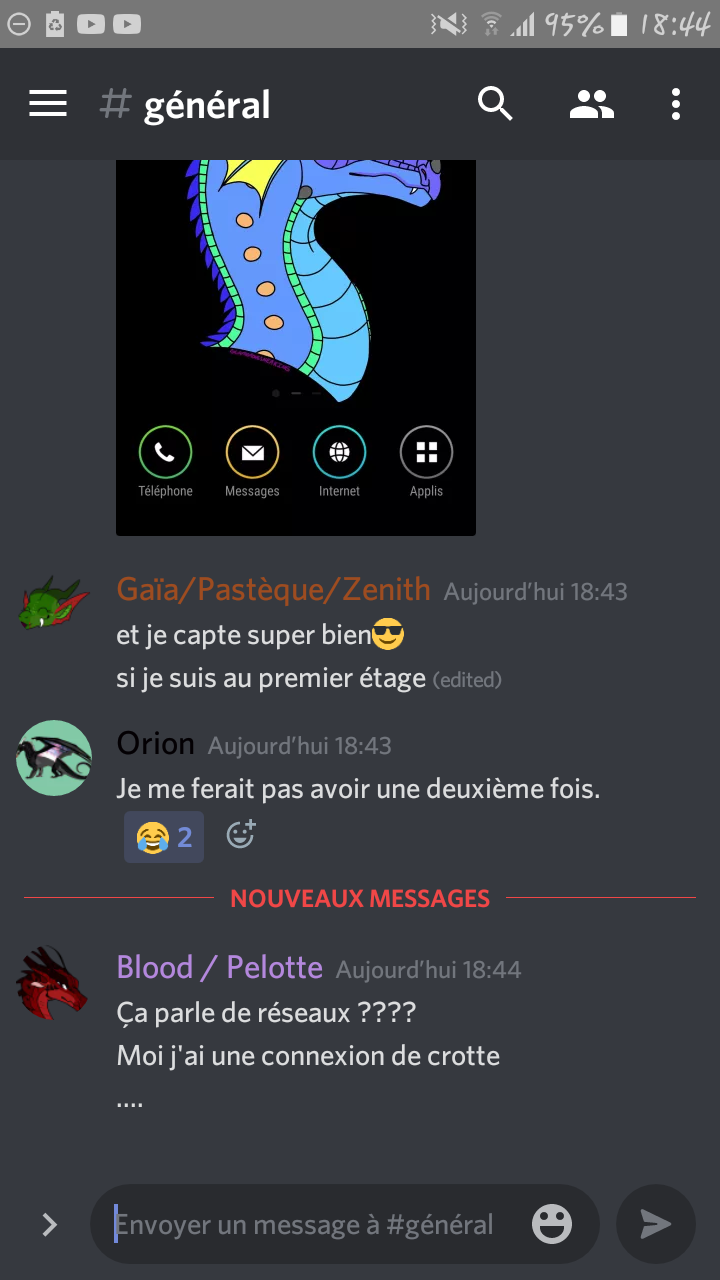Open Orion username profile

(155, 743)
